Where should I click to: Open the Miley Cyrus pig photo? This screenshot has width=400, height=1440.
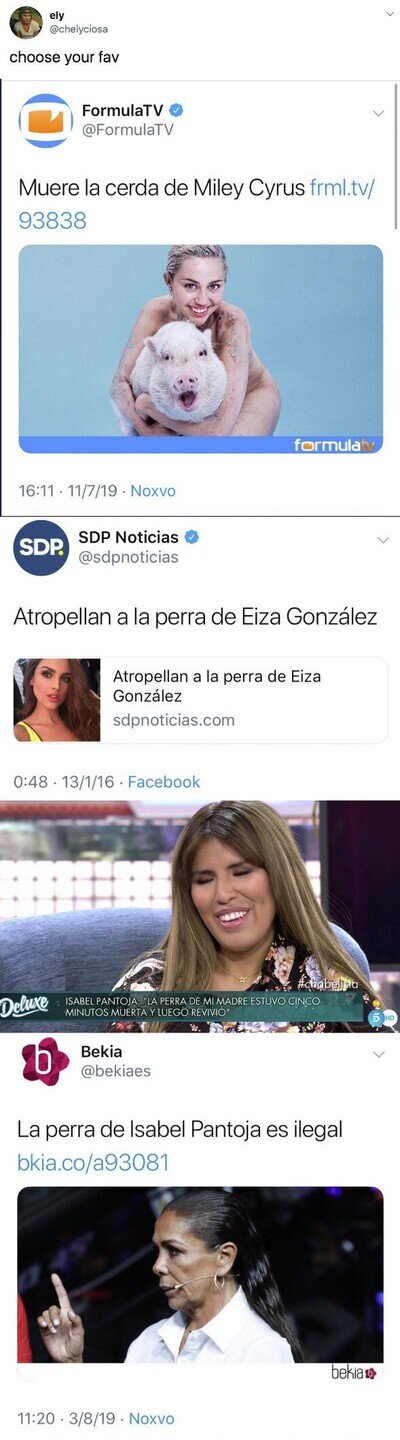200,349
